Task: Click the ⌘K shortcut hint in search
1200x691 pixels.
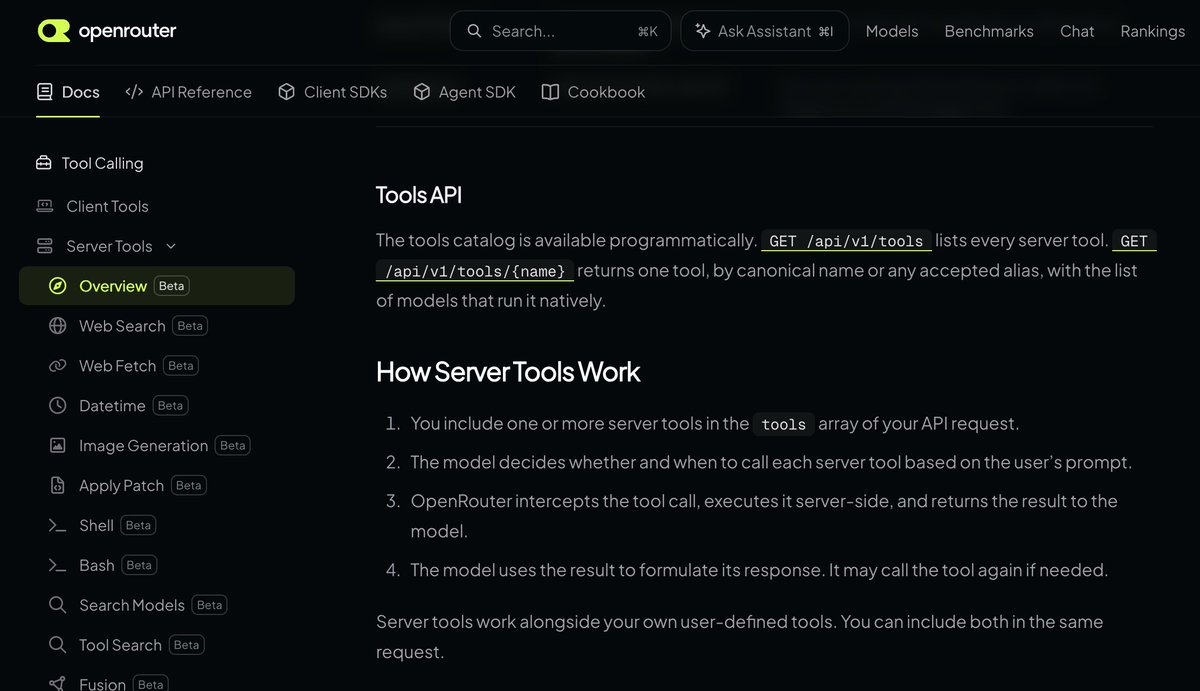Action: (x=647, y=32)
